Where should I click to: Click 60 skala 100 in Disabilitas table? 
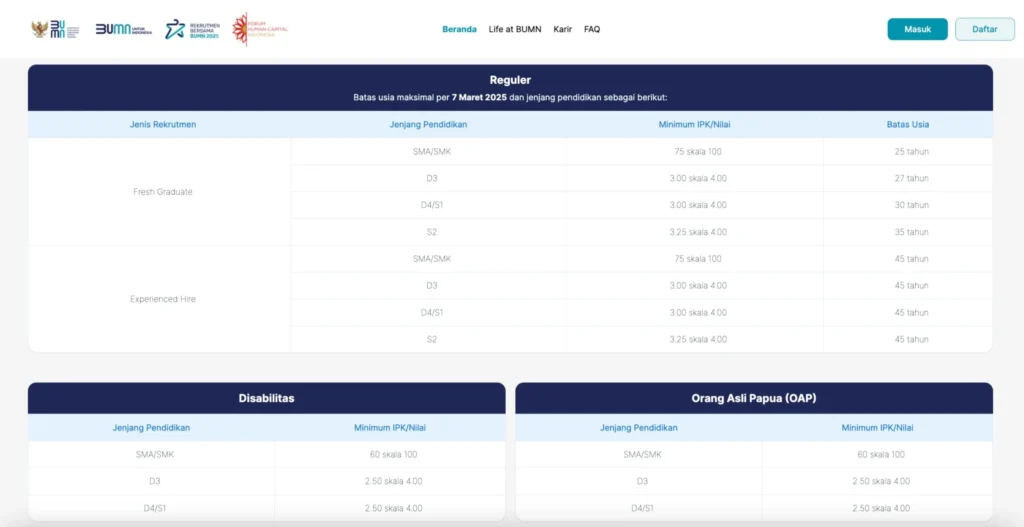point(393,455)
